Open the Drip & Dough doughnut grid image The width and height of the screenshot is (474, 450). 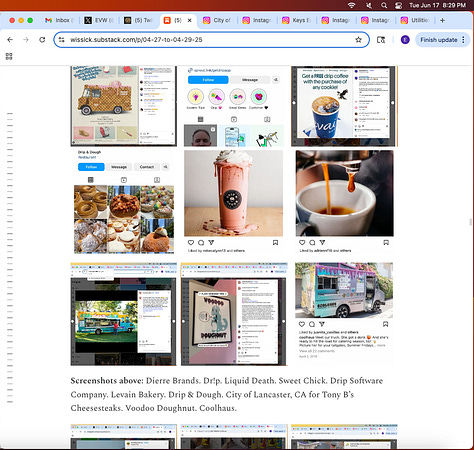(124, 219)
